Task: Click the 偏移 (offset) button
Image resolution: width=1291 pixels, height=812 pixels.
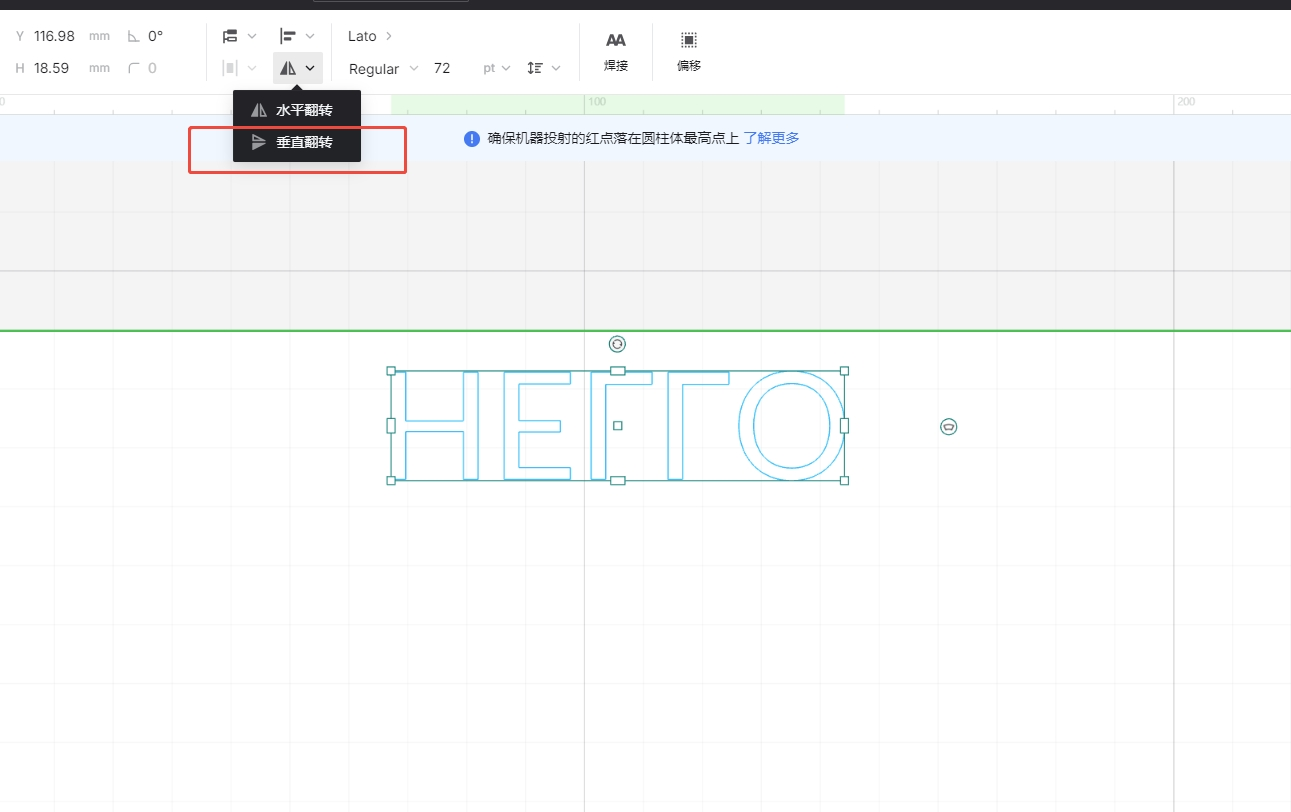Action: (x=689, y=52)
